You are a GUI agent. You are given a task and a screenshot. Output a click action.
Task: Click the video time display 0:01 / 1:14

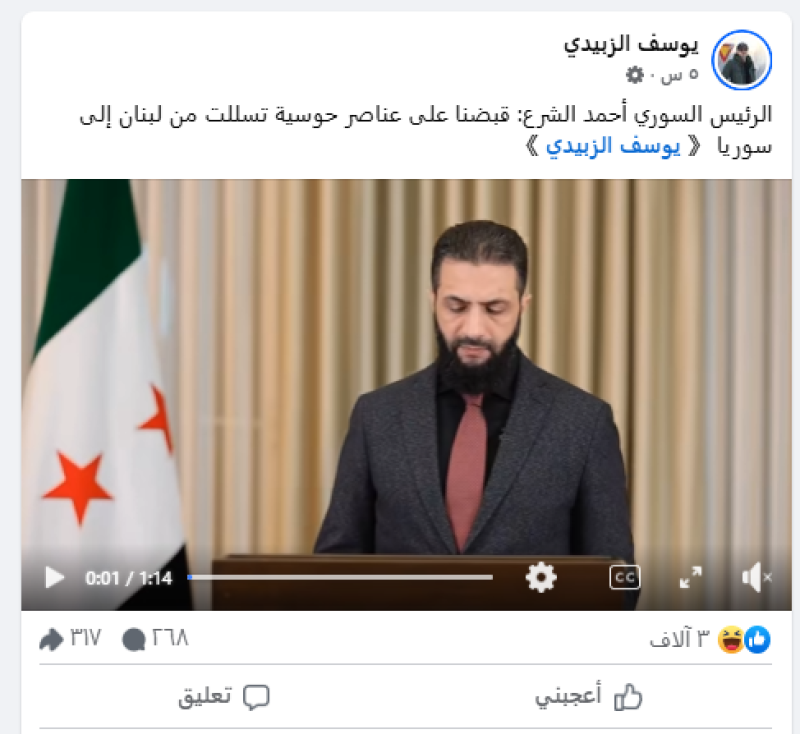click(x=129, y=578)
